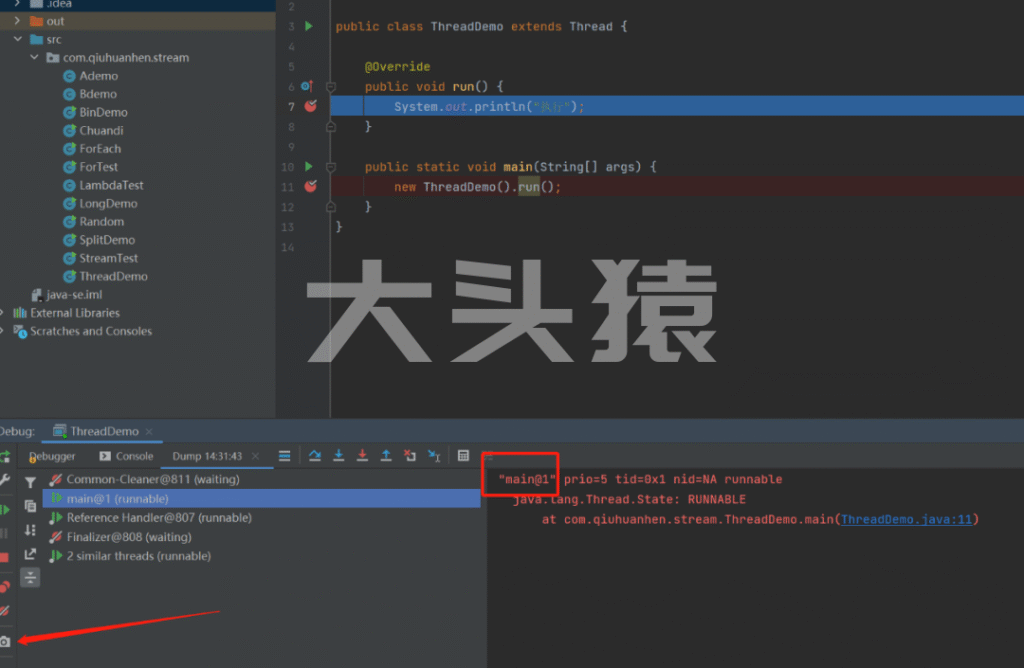The image size is (1024, 668).
Task: Click the export thread dump icon
Action: [30, 554]
